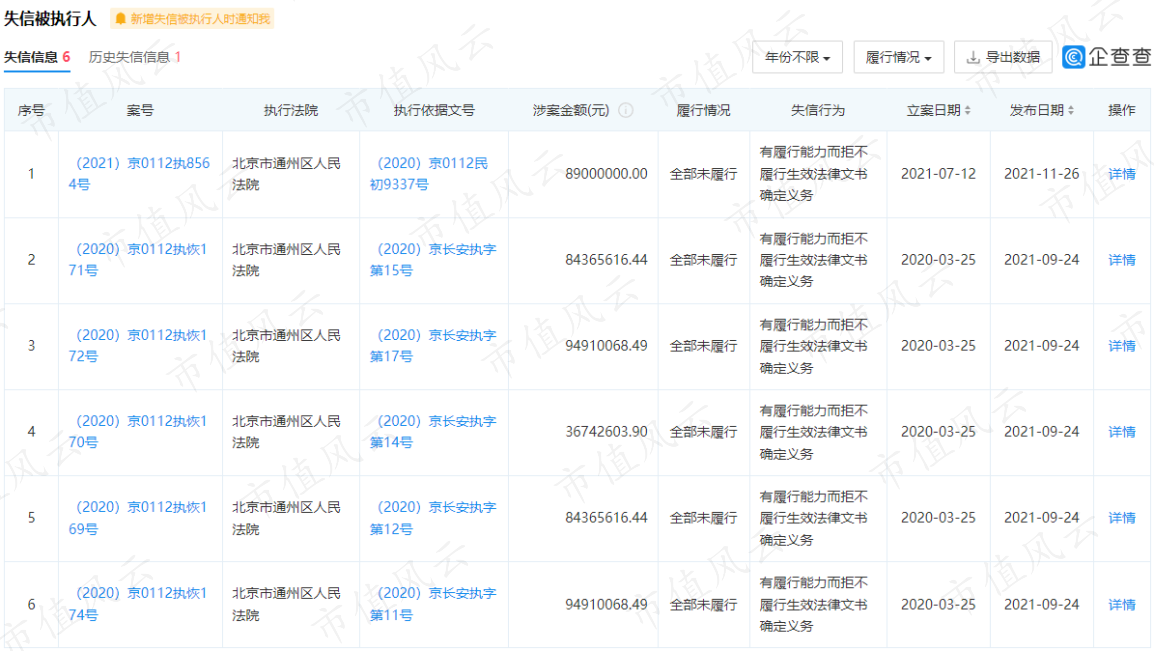The image size is (1154, 651).
Task: Open the 履行情况 filter dropdown
Action: (x=899, y=57)
